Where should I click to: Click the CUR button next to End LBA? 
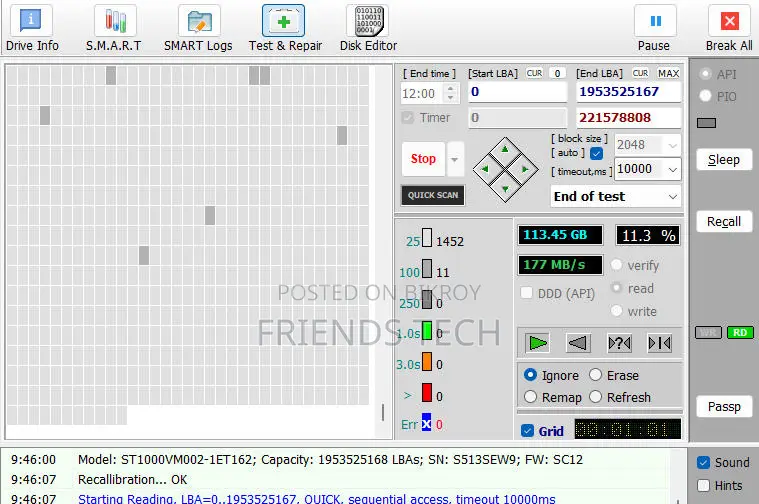click(640, 73)
